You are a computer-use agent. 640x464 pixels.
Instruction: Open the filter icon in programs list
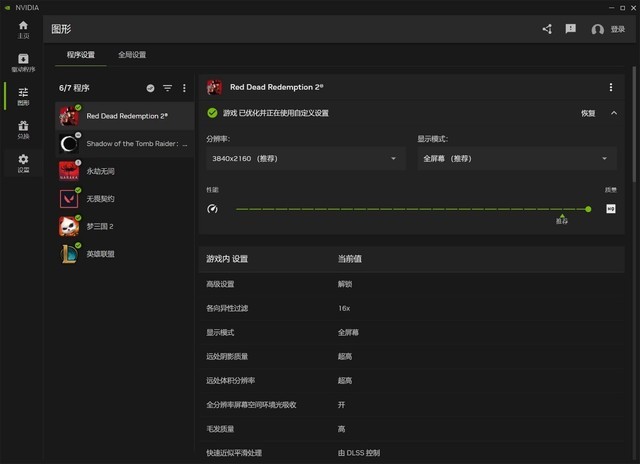(x=167, y=88)
